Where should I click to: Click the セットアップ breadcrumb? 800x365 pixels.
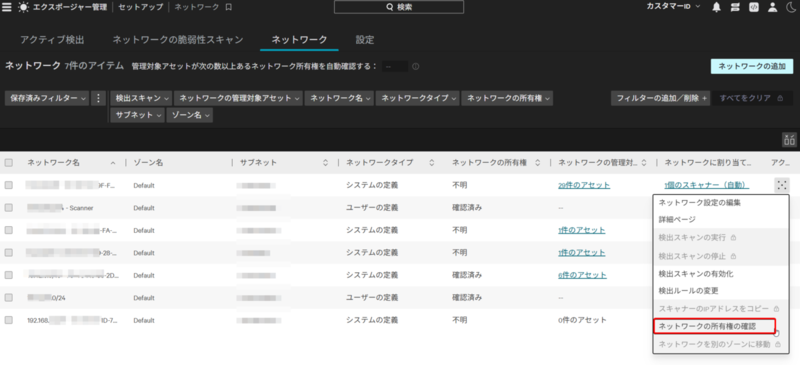coord(141,7)
